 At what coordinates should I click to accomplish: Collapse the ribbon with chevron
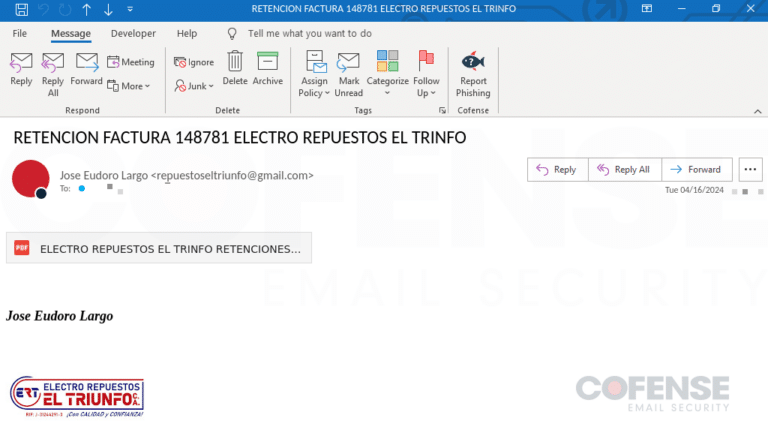point(758,112)
